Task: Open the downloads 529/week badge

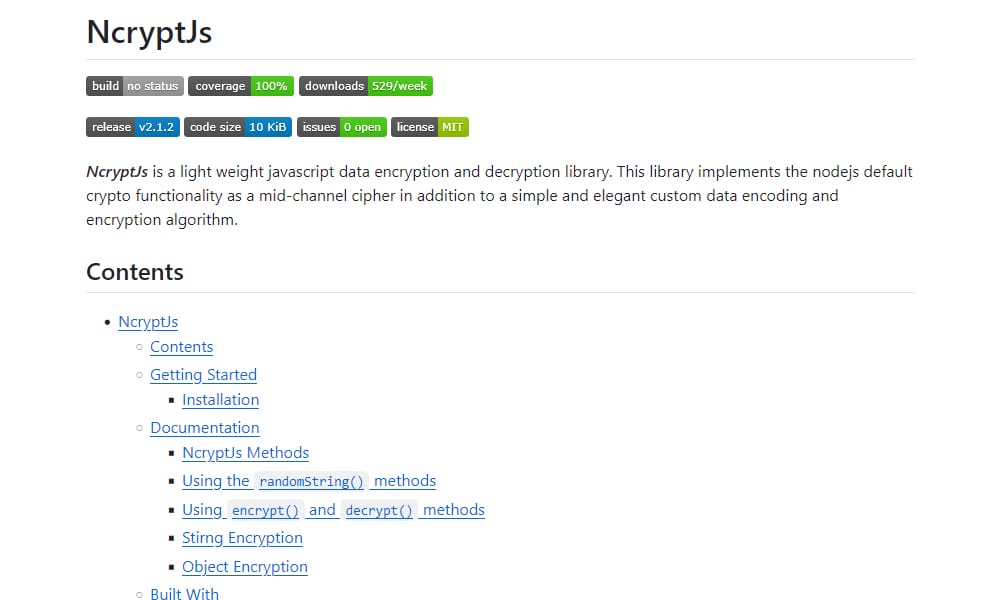Action: coord(365,86)
